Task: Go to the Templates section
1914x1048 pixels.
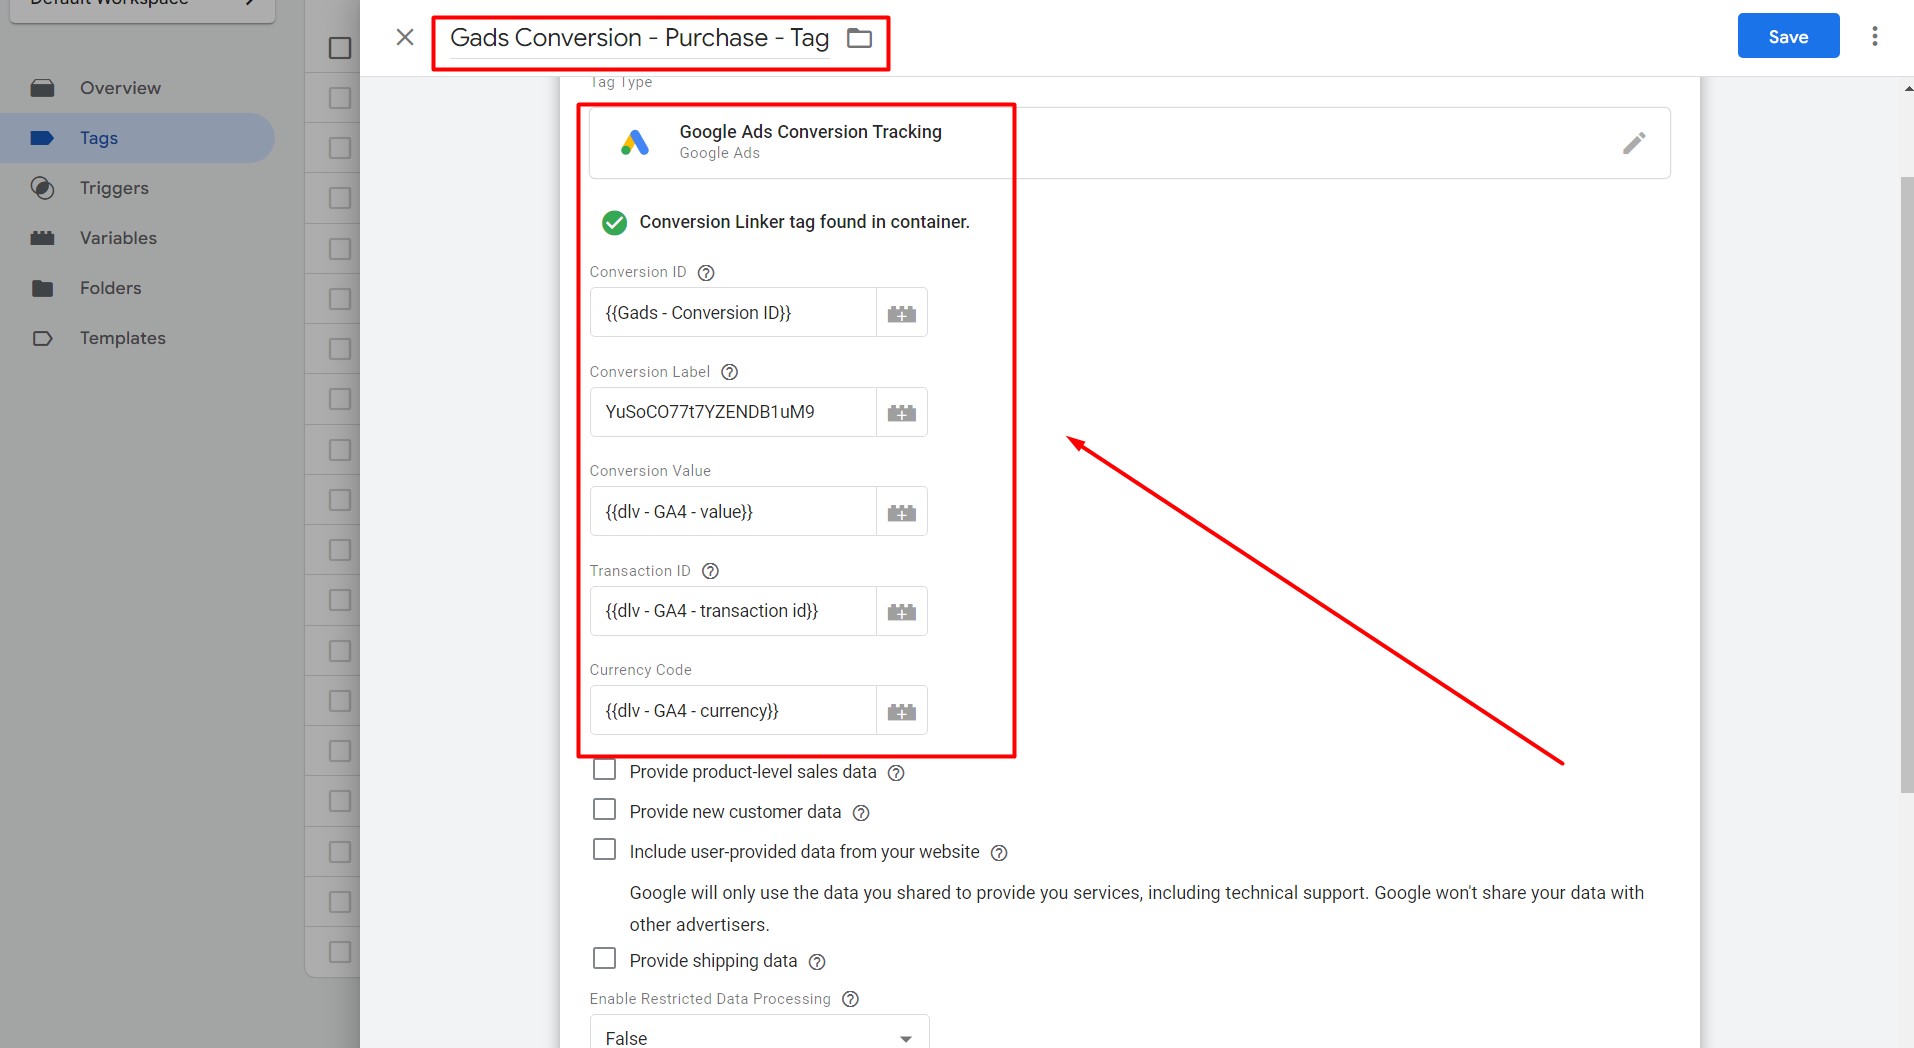Action: click(123, 338)
